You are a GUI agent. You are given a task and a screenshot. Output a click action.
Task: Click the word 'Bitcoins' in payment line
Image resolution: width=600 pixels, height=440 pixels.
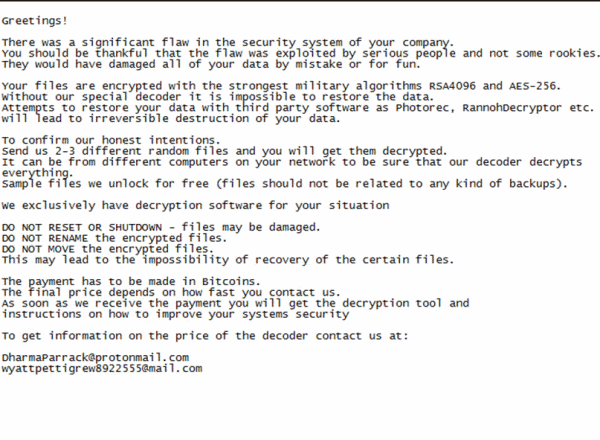tap(228, 282)
